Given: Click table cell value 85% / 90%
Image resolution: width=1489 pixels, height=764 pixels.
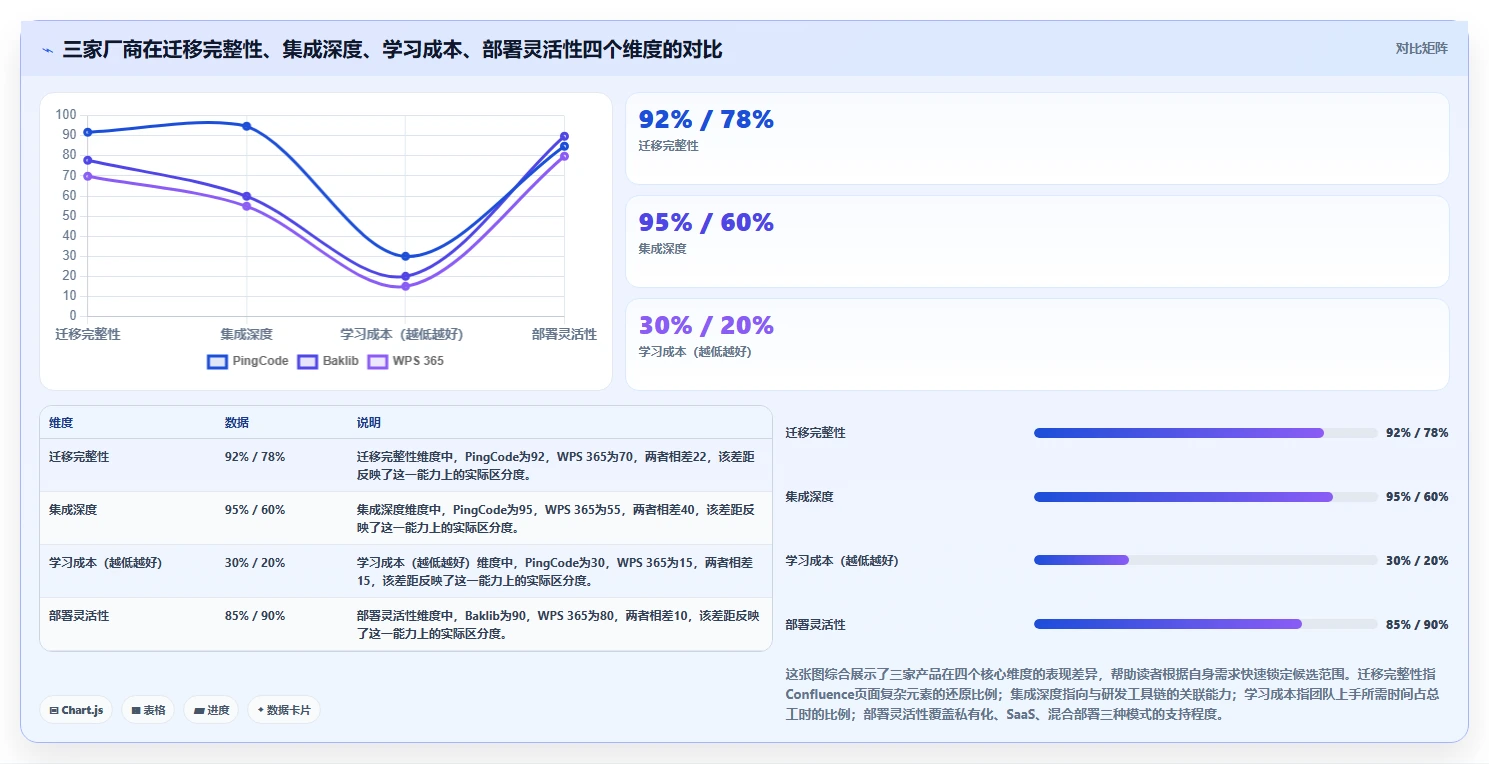Looking at the screenshot, I should point(255,615).
